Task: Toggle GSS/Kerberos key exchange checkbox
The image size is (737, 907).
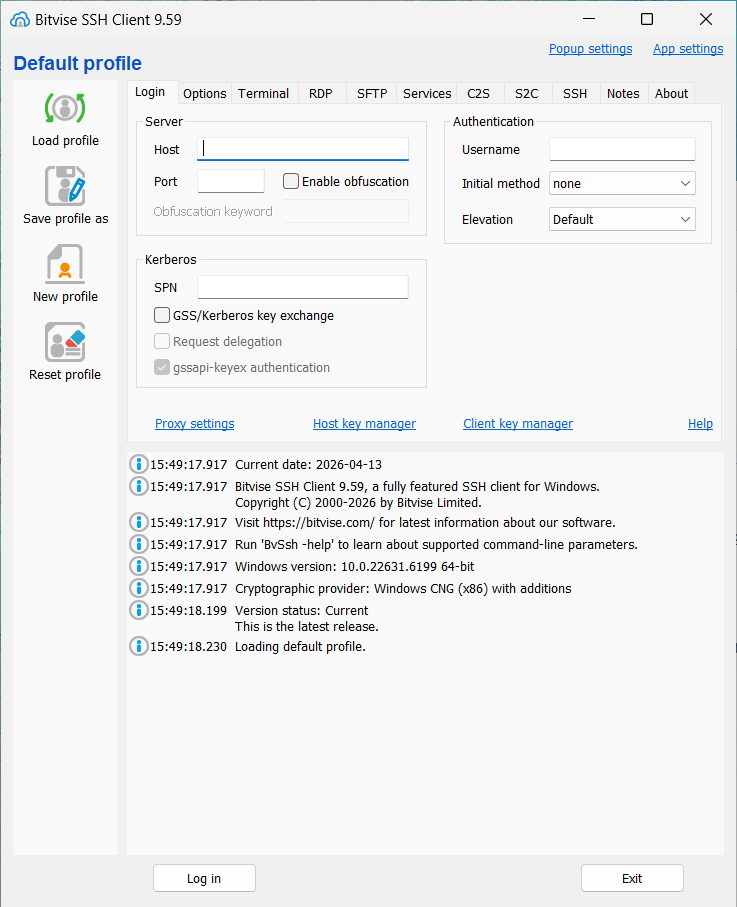Action: coord(162,315)
